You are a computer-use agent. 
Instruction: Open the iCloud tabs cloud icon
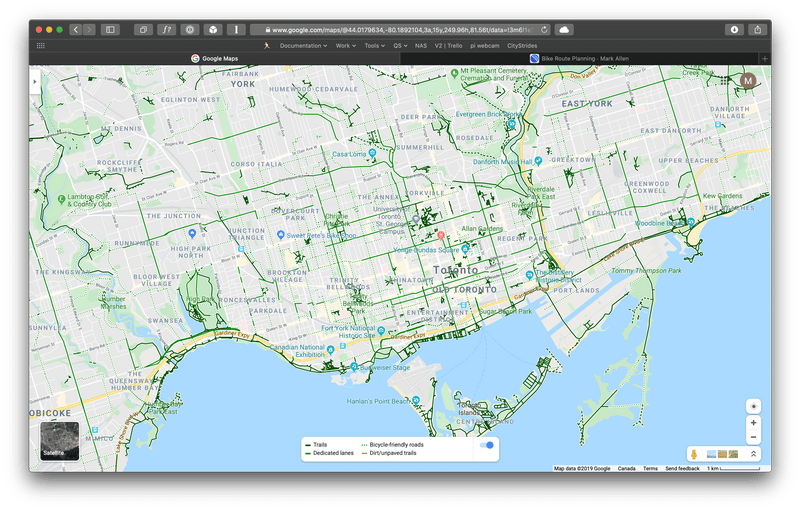coord(564,30)
